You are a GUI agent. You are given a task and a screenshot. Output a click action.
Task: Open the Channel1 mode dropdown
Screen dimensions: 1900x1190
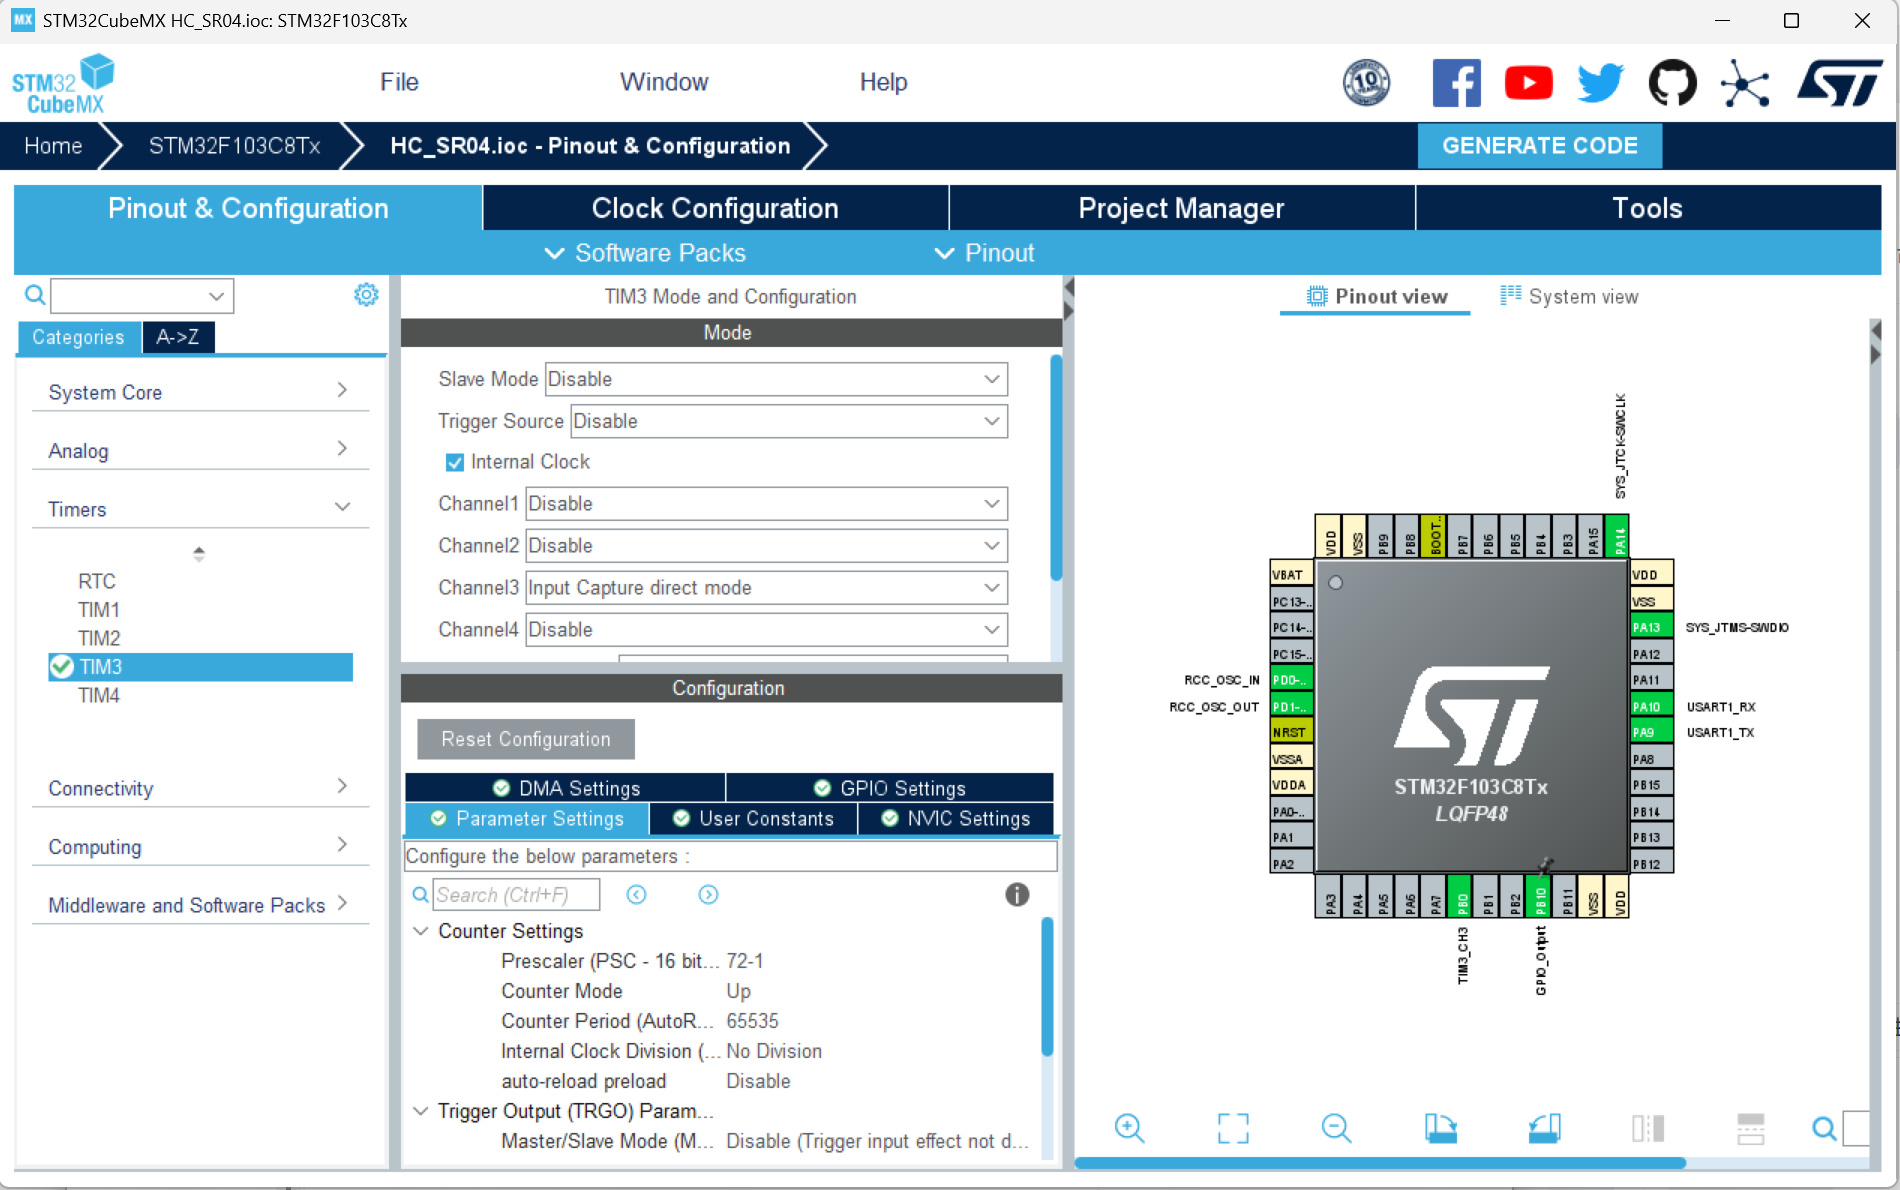[x=766, y=504]
